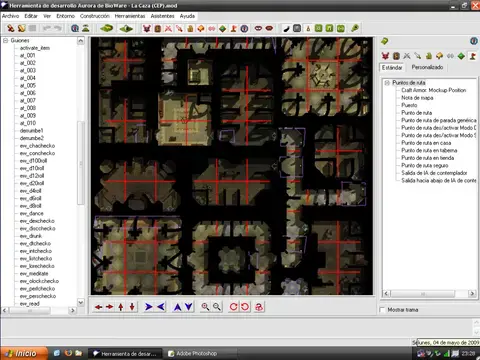Click the zoom in magnifier below the map
This screenshot has height=360, width=480.
tap(205, 307)
